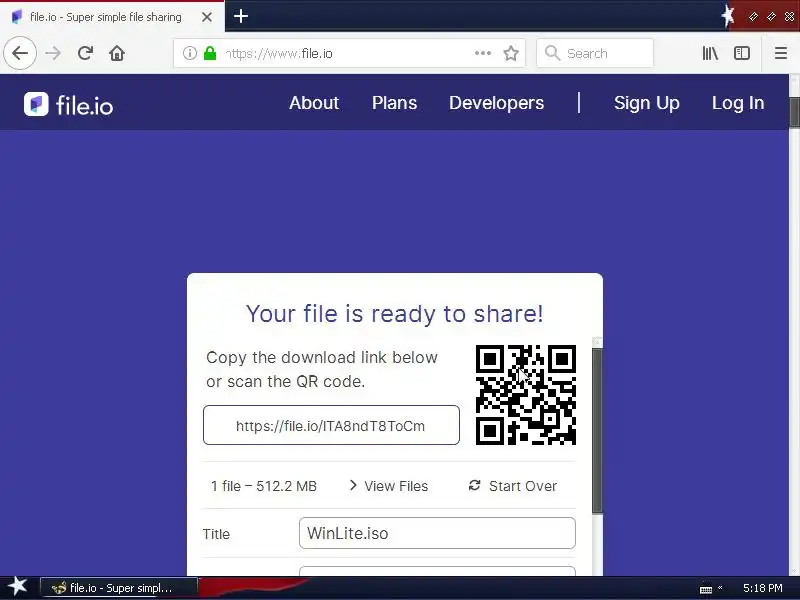Toggle the browser sidebar icon
Screen dimensions: 800x600
(742, 53)
